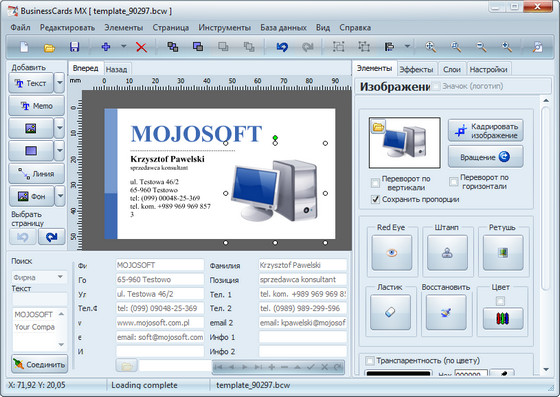560x397 pixels.
Task: Save project with floppy disk icon
Action: [74, 47]
